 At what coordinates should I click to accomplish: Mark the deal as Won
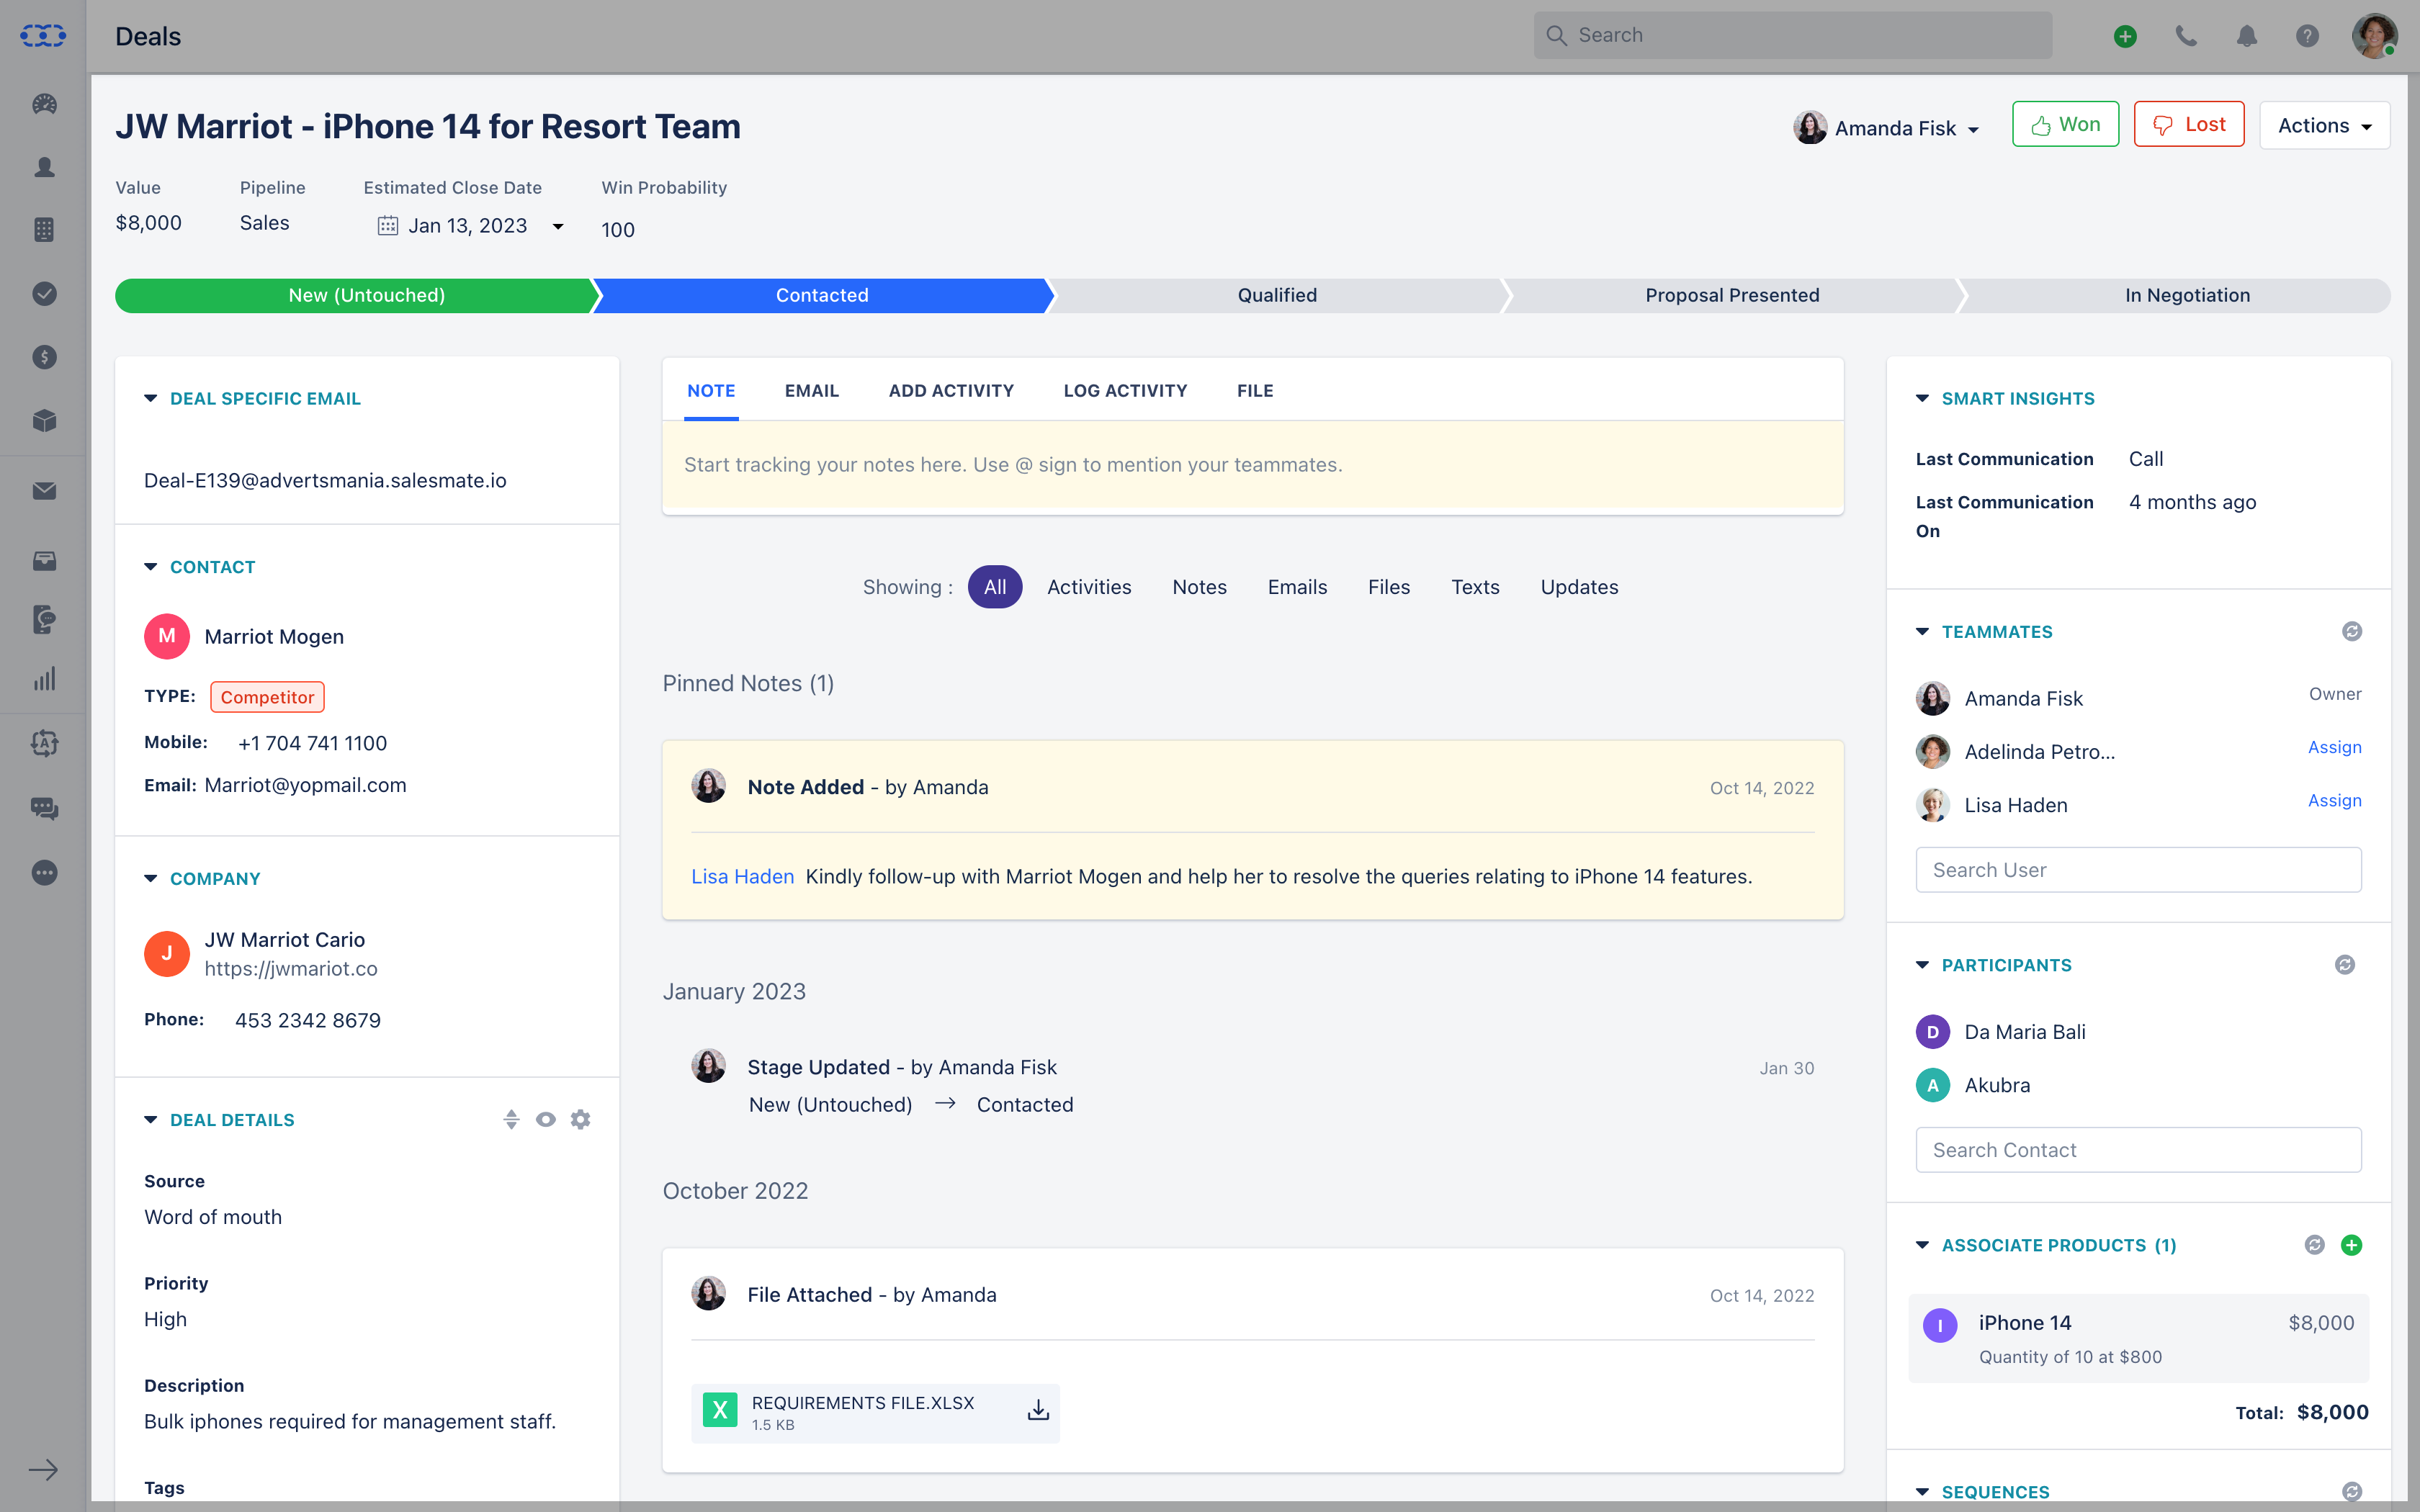2065,125
